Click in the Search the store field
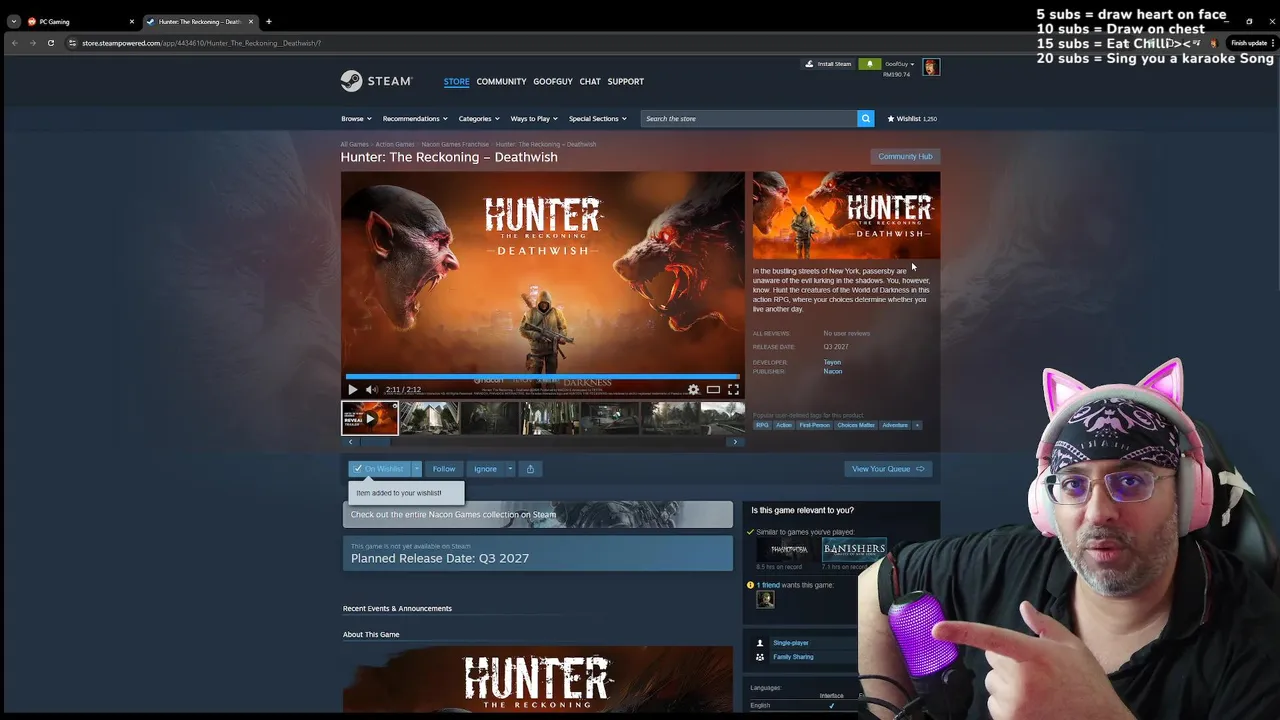 pyautogui.click(x=749, y=119)
